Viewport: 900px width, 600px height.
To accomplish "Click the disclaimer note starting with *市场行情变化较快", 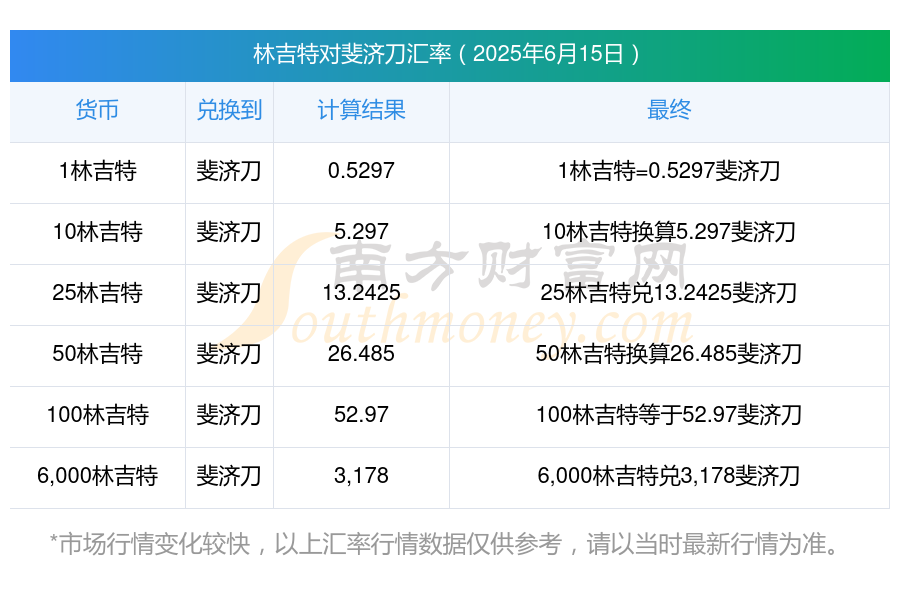I will point(445,544).
